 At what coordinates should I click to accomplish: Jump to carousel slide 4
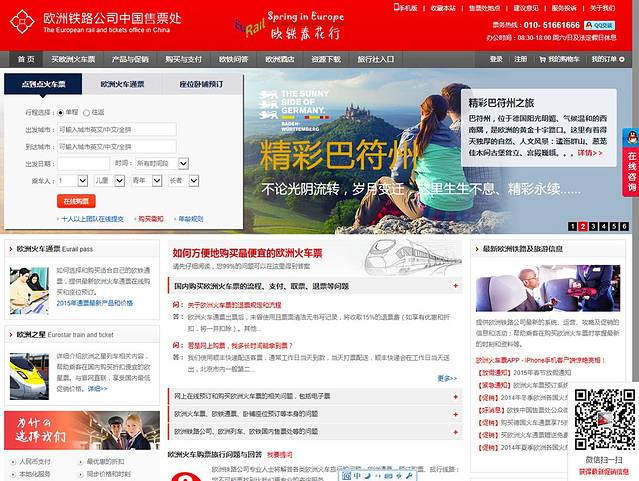click(605, 227)
